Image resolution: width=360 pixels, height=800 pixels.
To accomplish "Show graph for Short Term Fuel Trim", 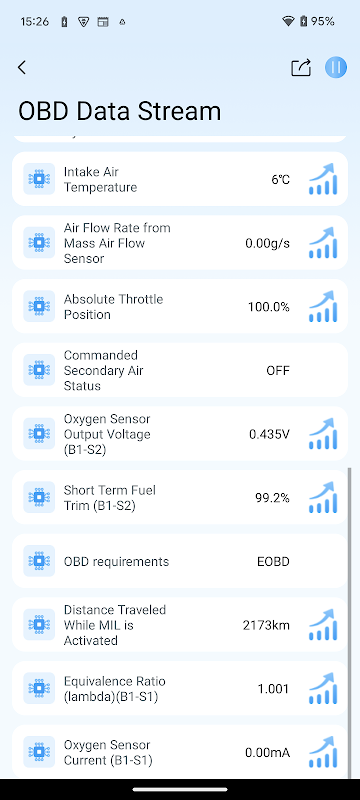I will click(323, 497).
